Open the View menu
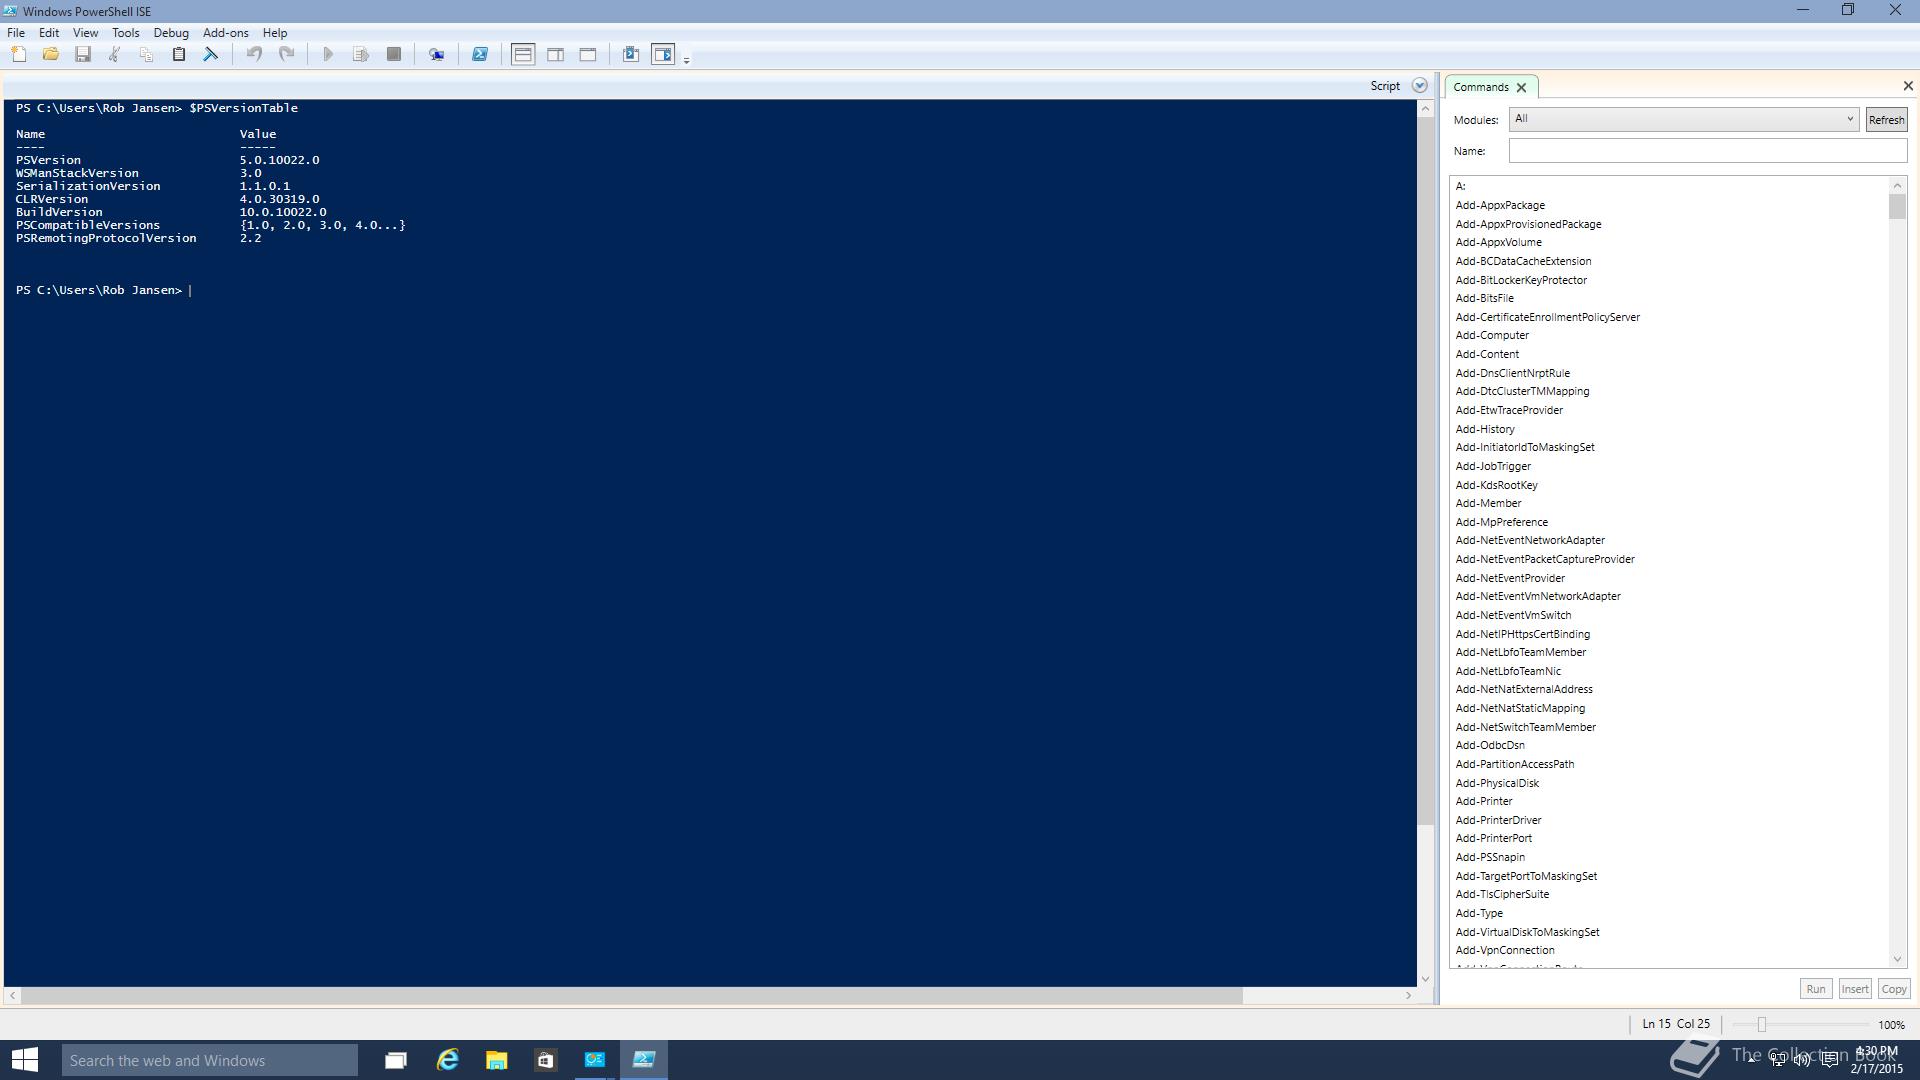Screen dimensions: 1920x1080 pos(85,33)
